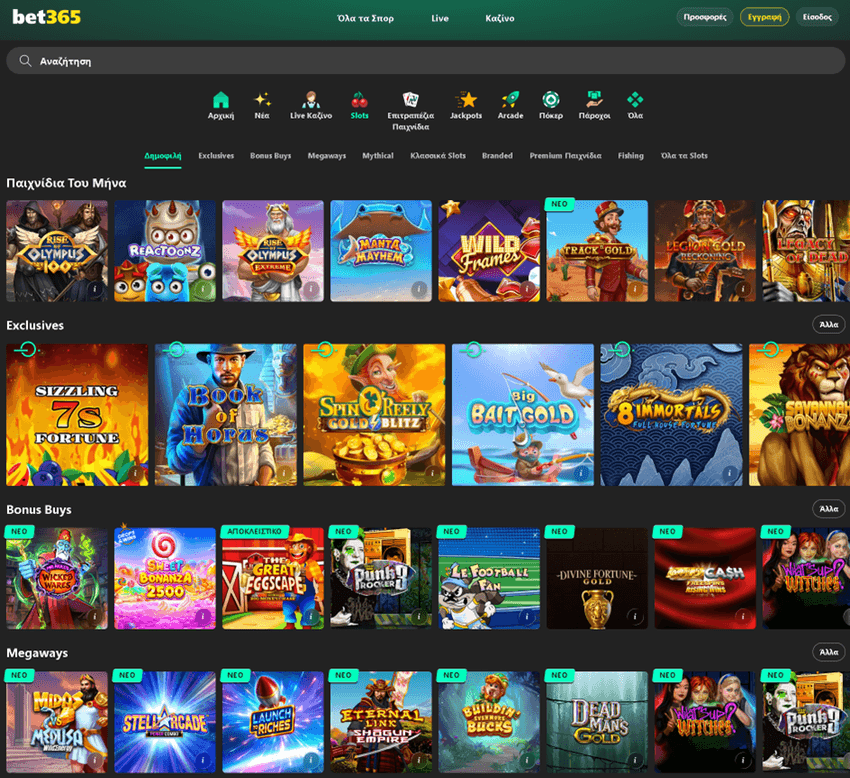Show info for Big Bait Gold
850x778 pixels.
point(581,473)
